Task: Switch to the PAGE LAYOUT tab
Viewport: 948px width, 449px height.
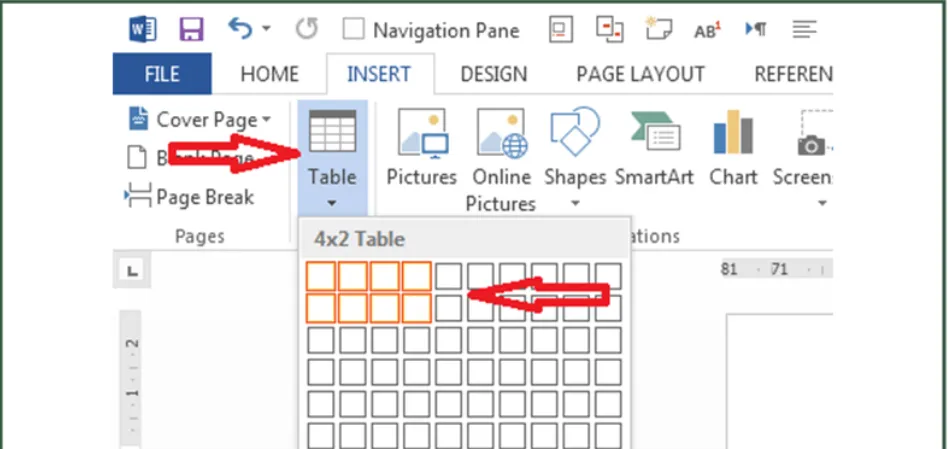Action: 640,74
